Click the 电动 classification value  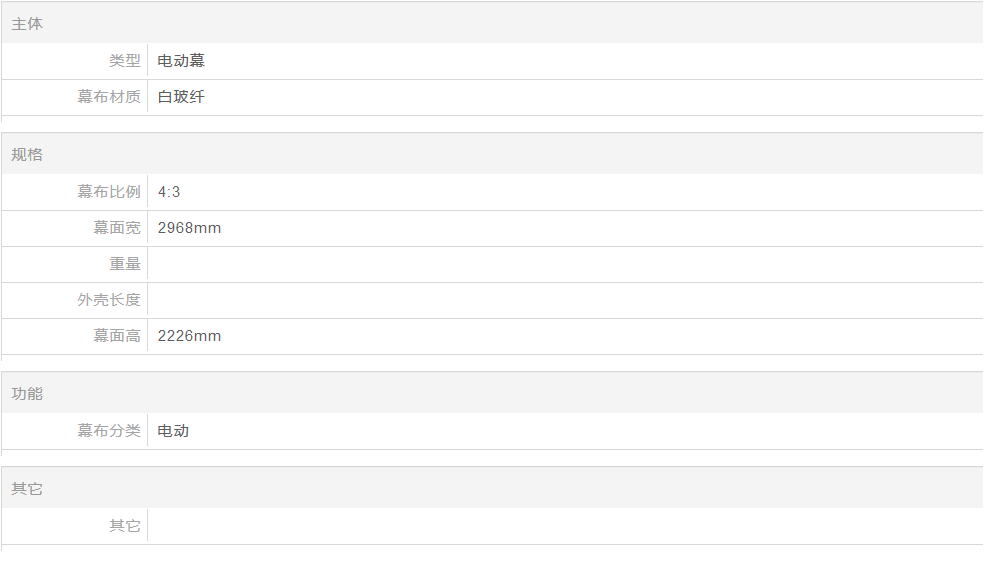point(173,431)
